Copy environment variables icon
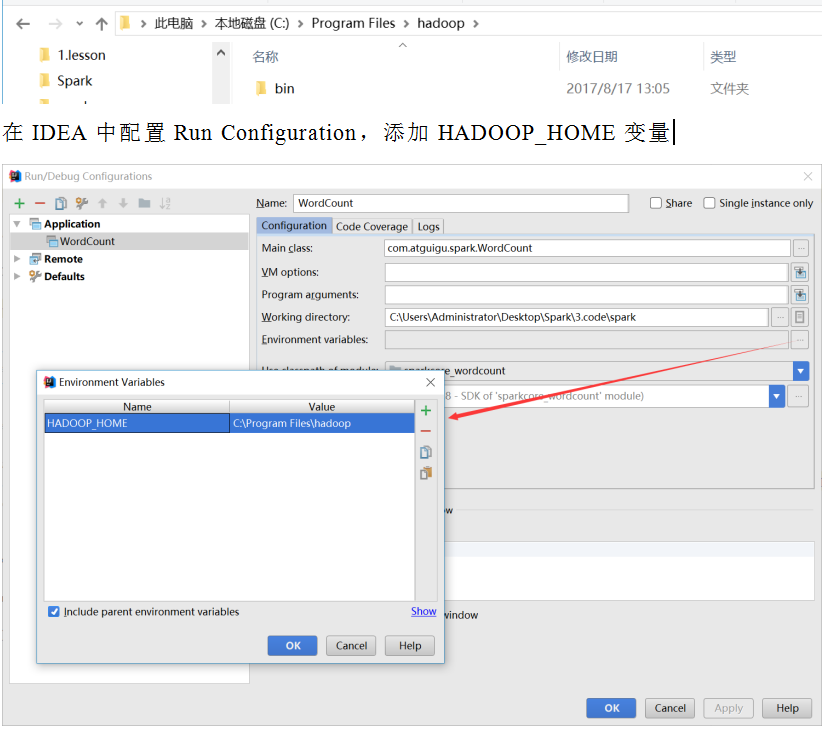829x730 pixels. [x=426, y=452]
